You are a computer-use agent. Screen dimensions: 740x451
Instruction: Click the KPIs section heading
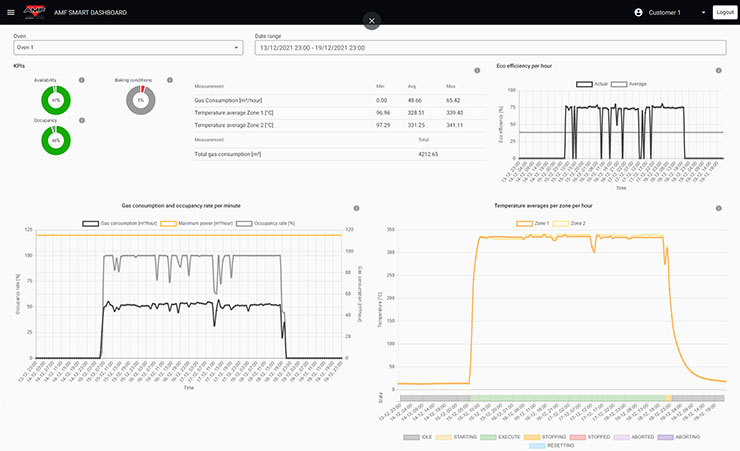point(19,66)
